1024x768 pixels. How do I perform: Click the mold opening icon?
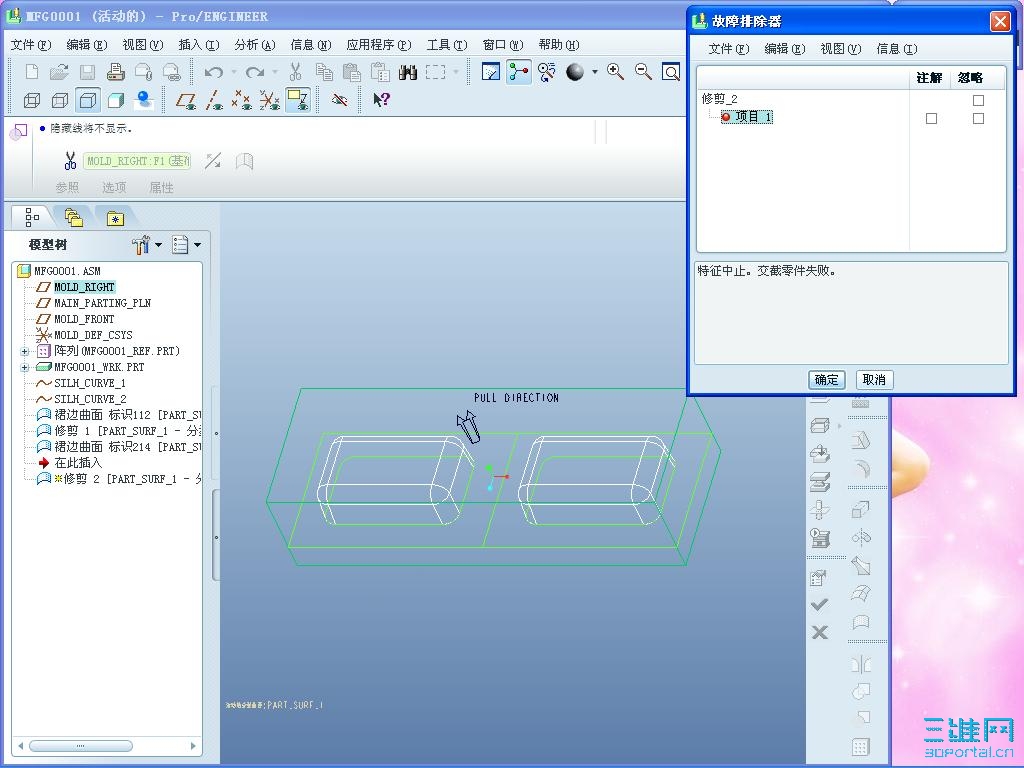click(x=820, y=481)
